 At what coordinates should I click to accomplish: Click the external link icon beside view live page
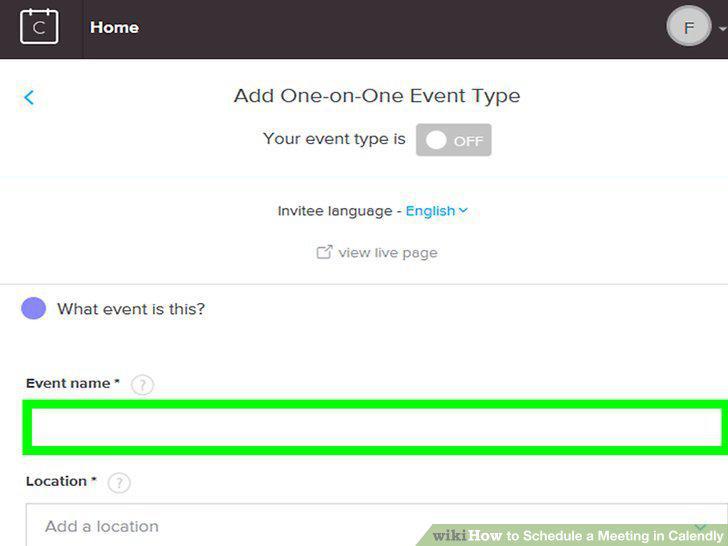(324, 252)
